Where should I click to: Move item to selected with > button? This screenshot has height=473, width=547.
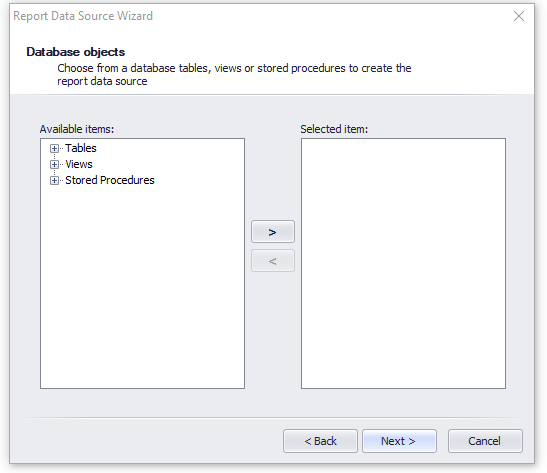click(x=273, y=232)
